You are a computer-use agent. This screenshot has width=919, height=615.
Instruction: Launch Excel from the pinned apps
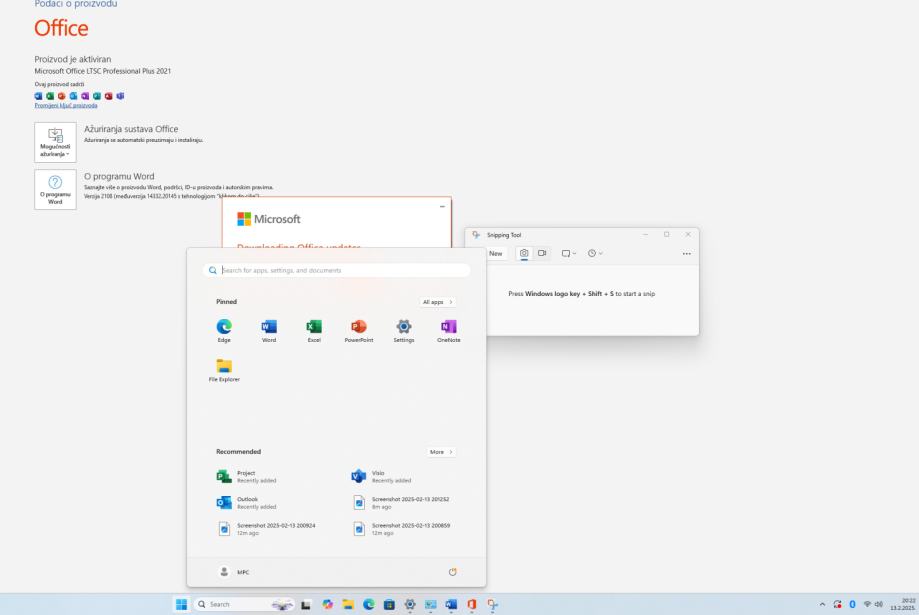tap(314, 330)
